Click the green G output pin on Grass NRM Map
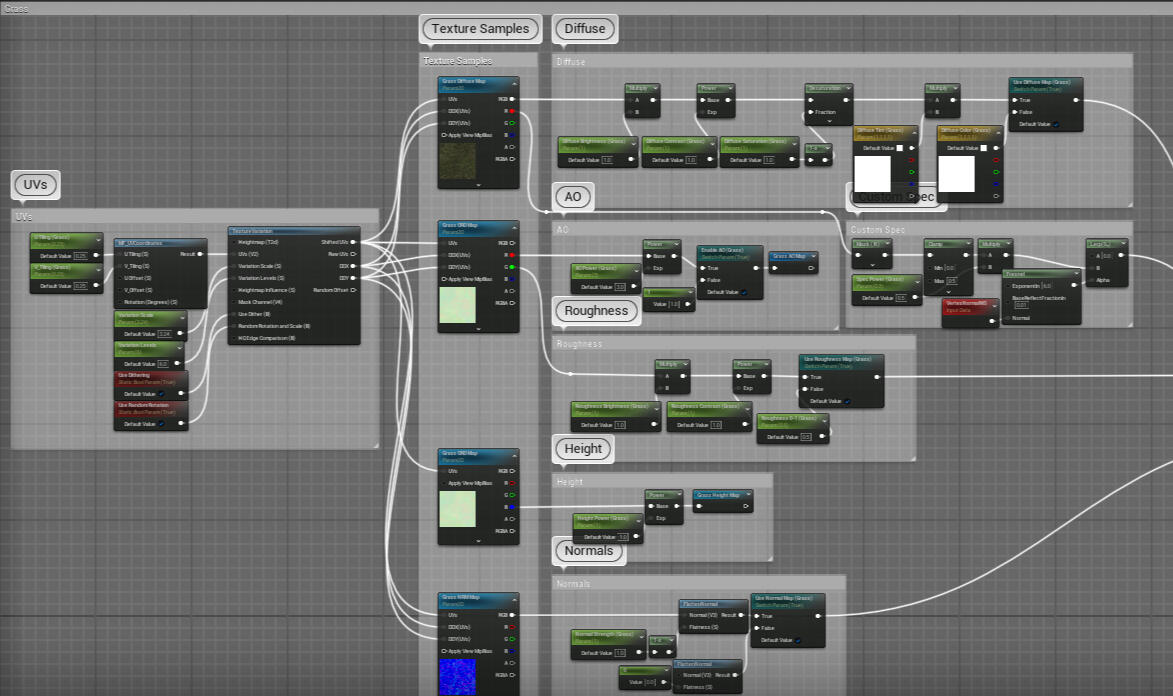The width and height of the screenshot is (1173, 696). [512, 638]
